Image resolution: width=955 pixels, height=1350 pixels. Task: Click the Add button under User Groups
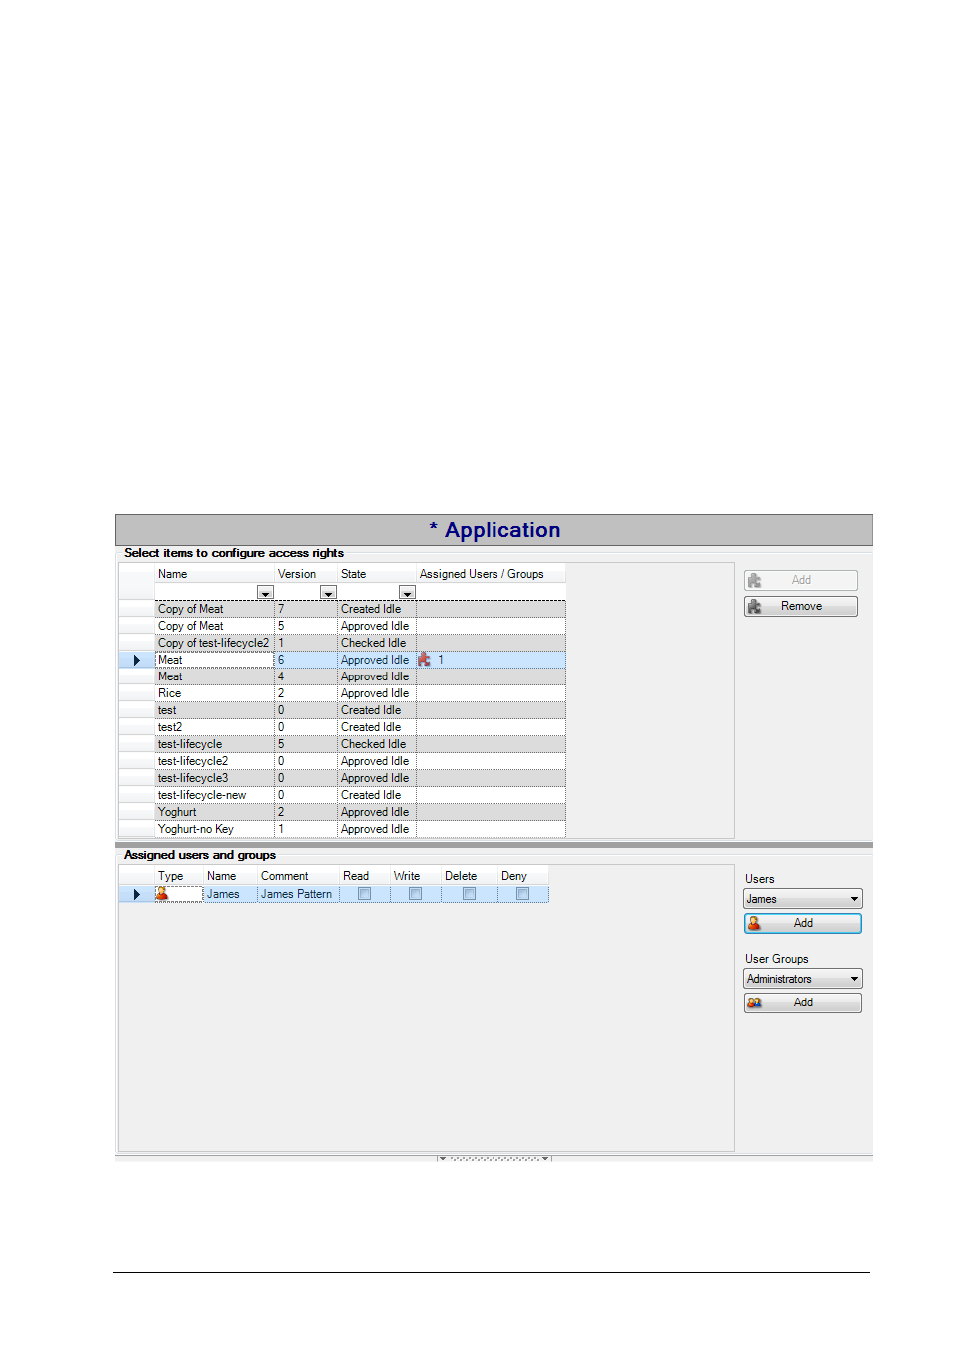point(802,1002)
